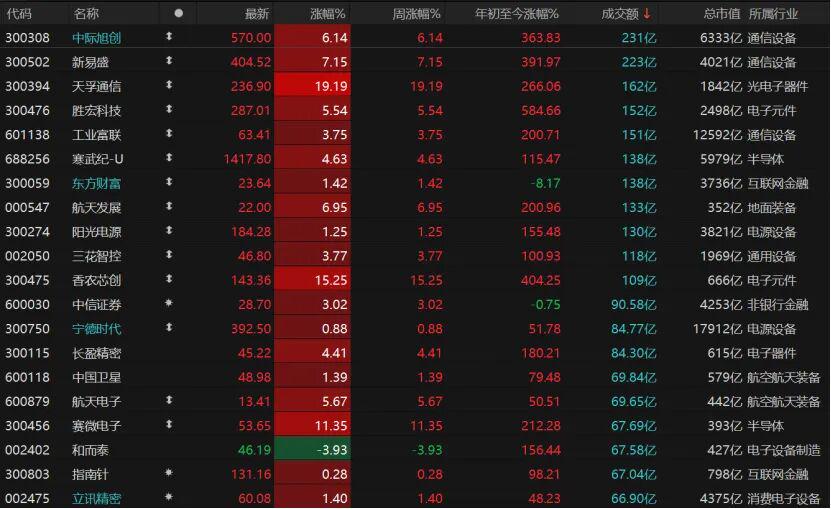Open stock 东方财富 by its name
Viewport: 831px width, 509px height.
coord(97,183)
